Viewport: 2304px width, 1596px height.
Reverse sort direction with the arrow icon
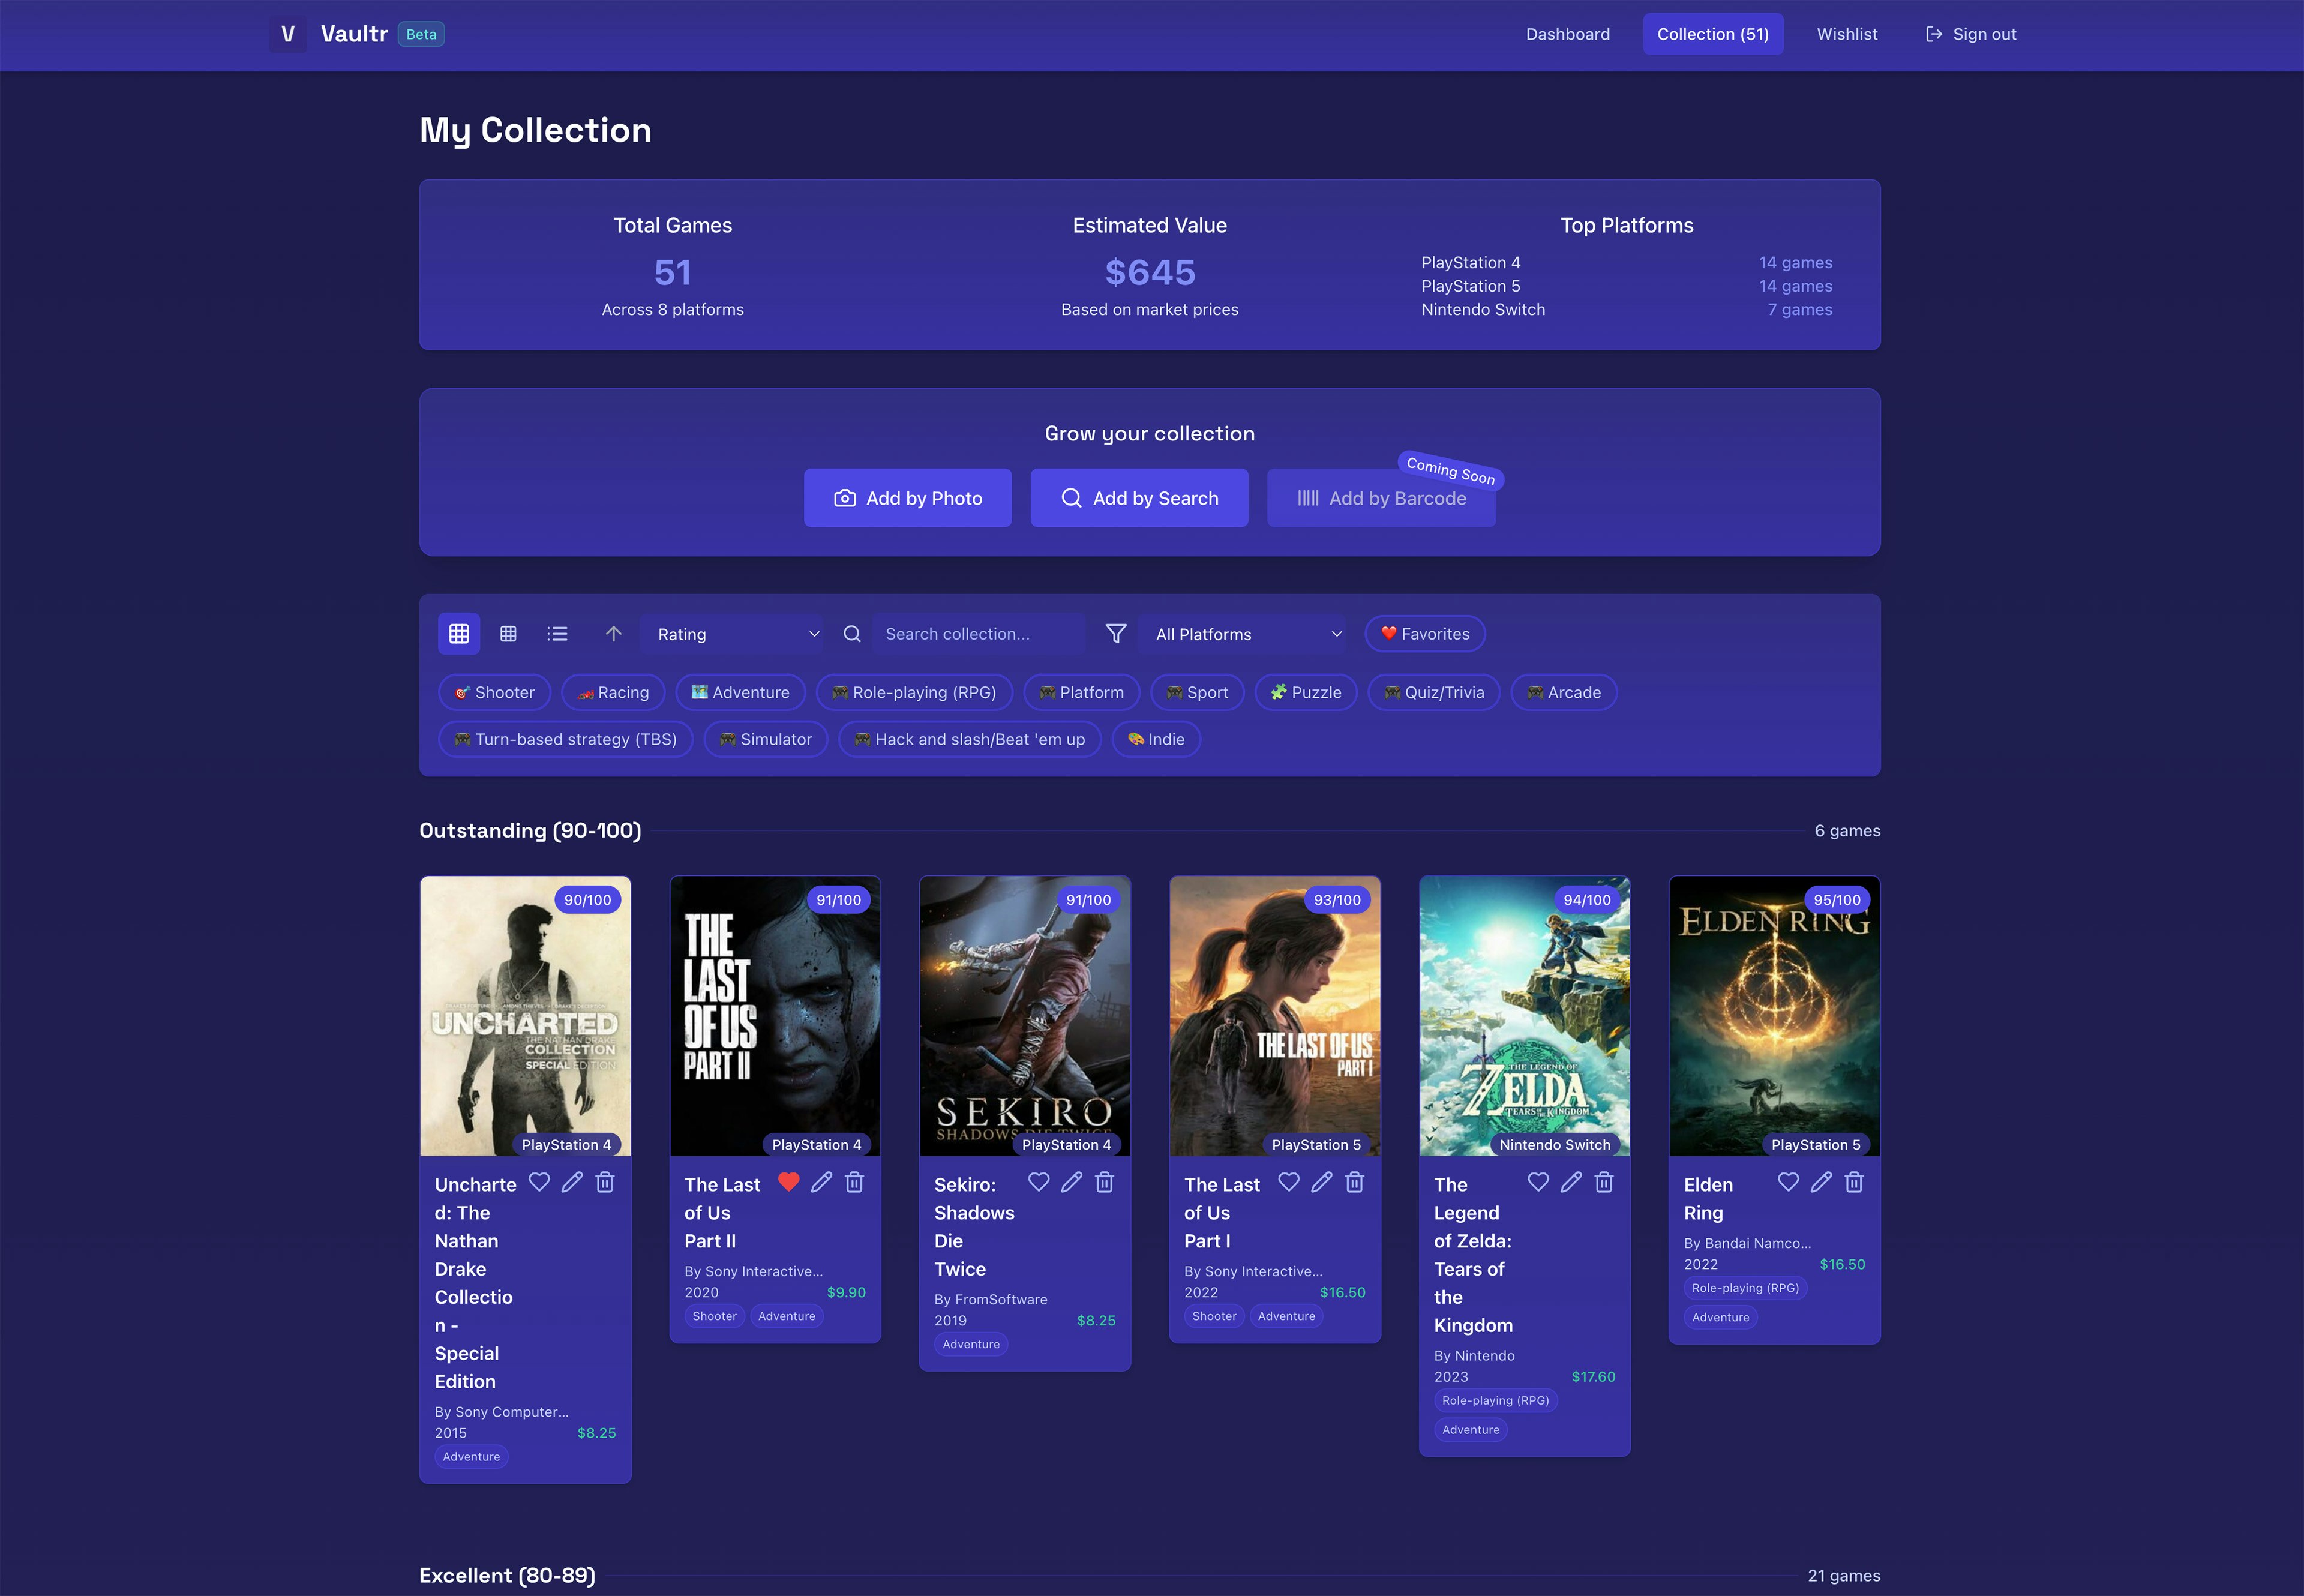point(613,634)
